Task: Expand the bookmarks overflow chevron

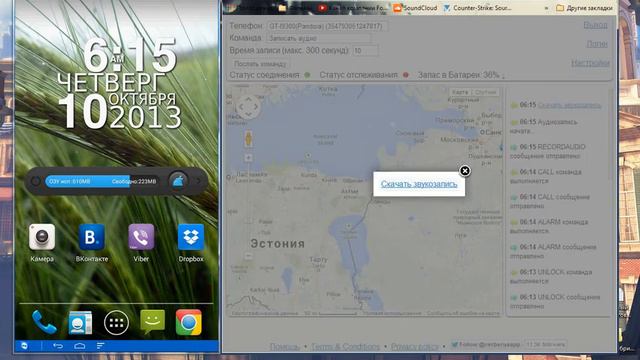Action: click(x=547, y=8)
